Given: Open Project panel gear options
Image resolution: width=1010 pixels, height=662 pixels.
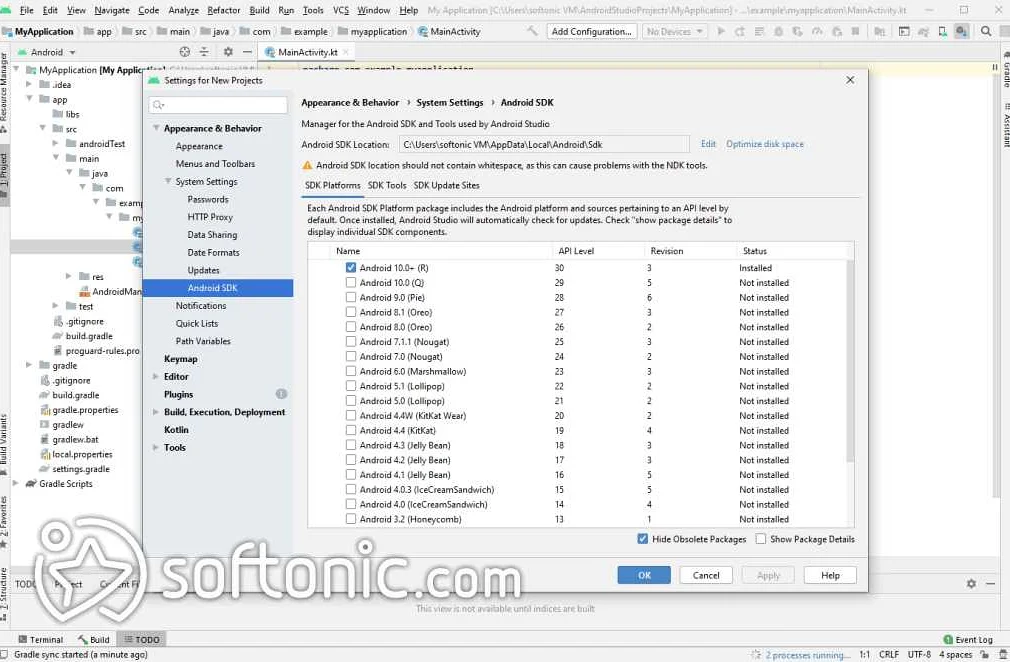Looking at the screenshot, I should pos(228,52).
